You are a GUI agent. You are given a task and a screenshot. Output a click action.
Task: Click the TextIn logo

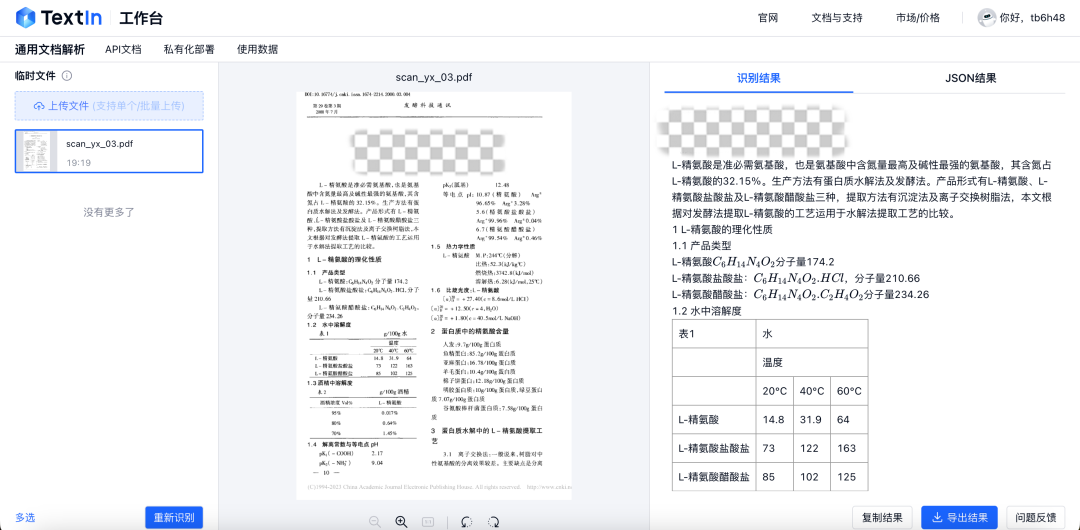(x=58, y=17)
